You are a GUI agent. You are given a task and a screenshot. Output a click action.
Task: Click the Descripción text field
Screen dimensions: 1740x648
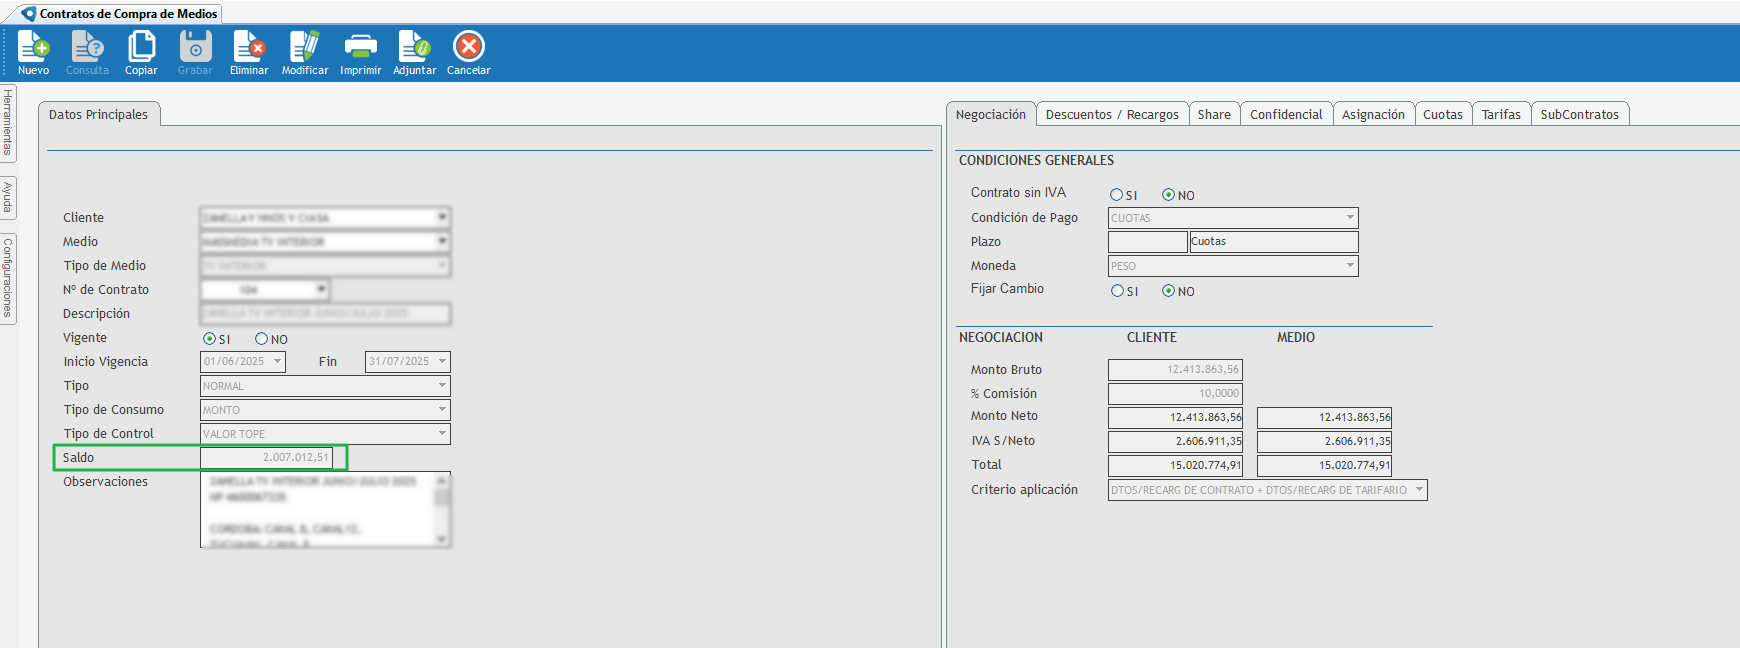(325, 313)
